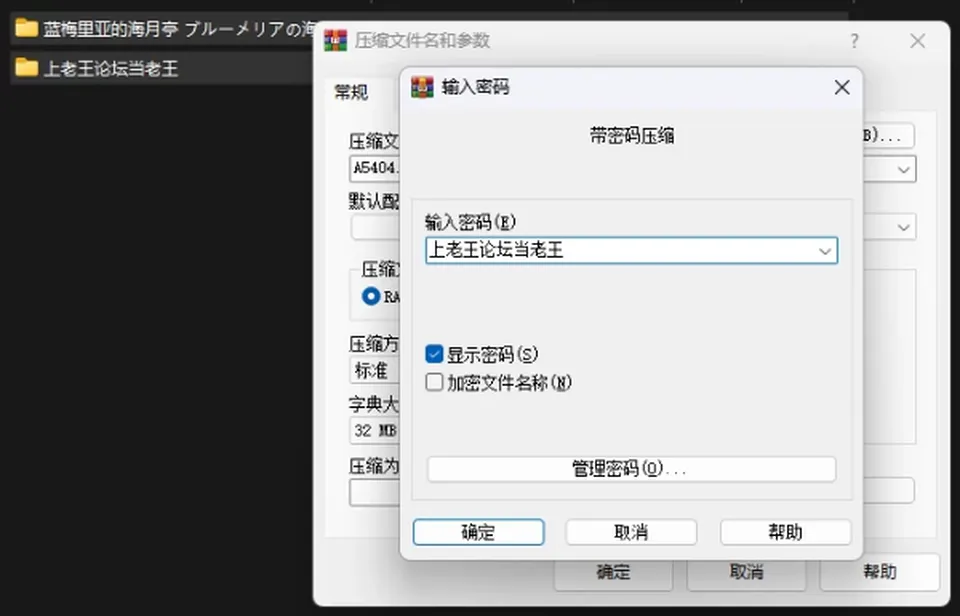Viewport: 960px width, 616px height.
Task: Click 帮助 in the password dialog
Action: 786,532
